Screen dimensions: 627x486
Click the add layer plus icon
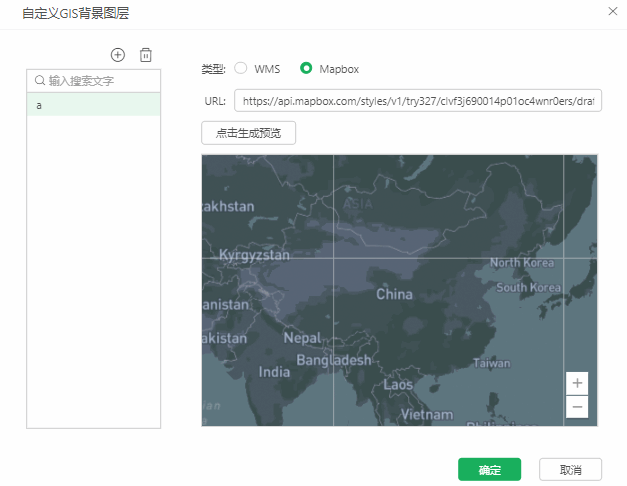[x=117, y=55]
